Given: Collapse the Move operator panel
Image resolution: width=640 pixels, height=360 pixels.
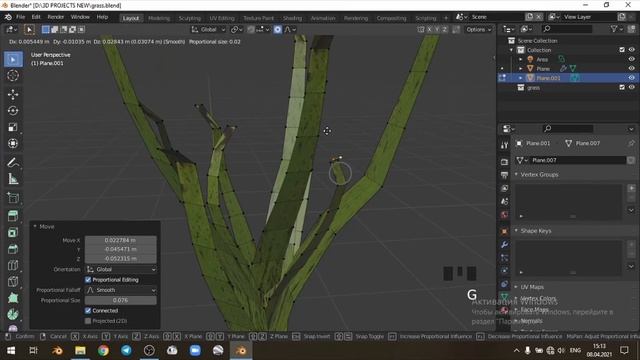Looking at the screenshot, I should pyautogui.click(x=35, y=227).
